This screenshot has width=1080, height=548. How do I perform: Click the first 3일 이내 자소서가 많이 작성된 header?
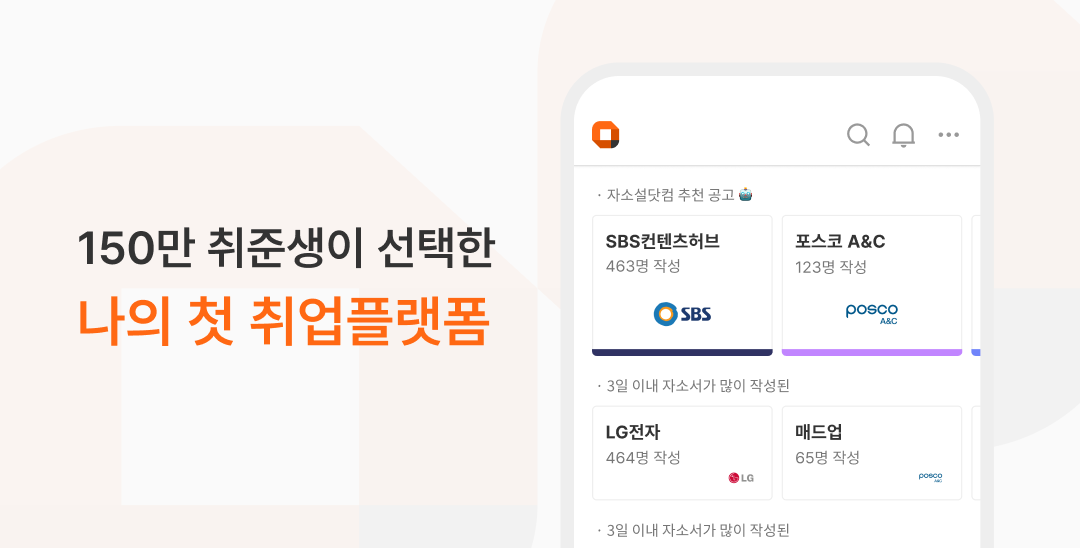click(x=693, y=386)
